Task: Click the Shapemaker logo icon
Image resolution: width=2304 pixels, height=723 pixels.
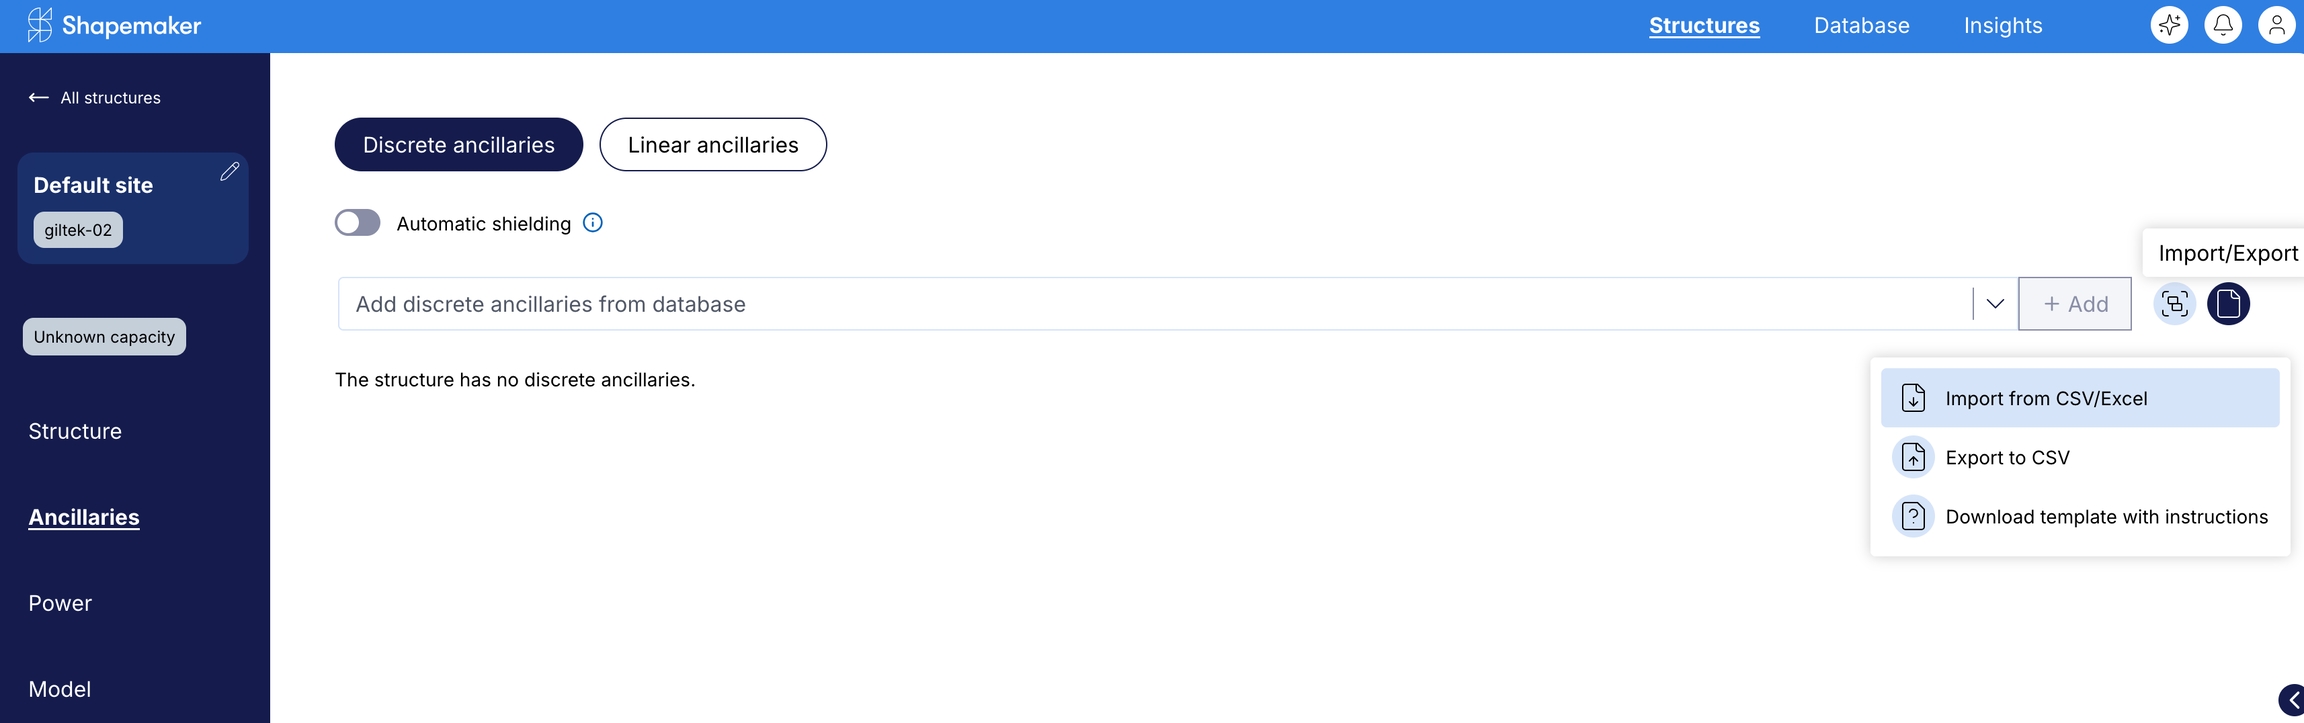Action: pyautogui.click(x=39, y=25)
